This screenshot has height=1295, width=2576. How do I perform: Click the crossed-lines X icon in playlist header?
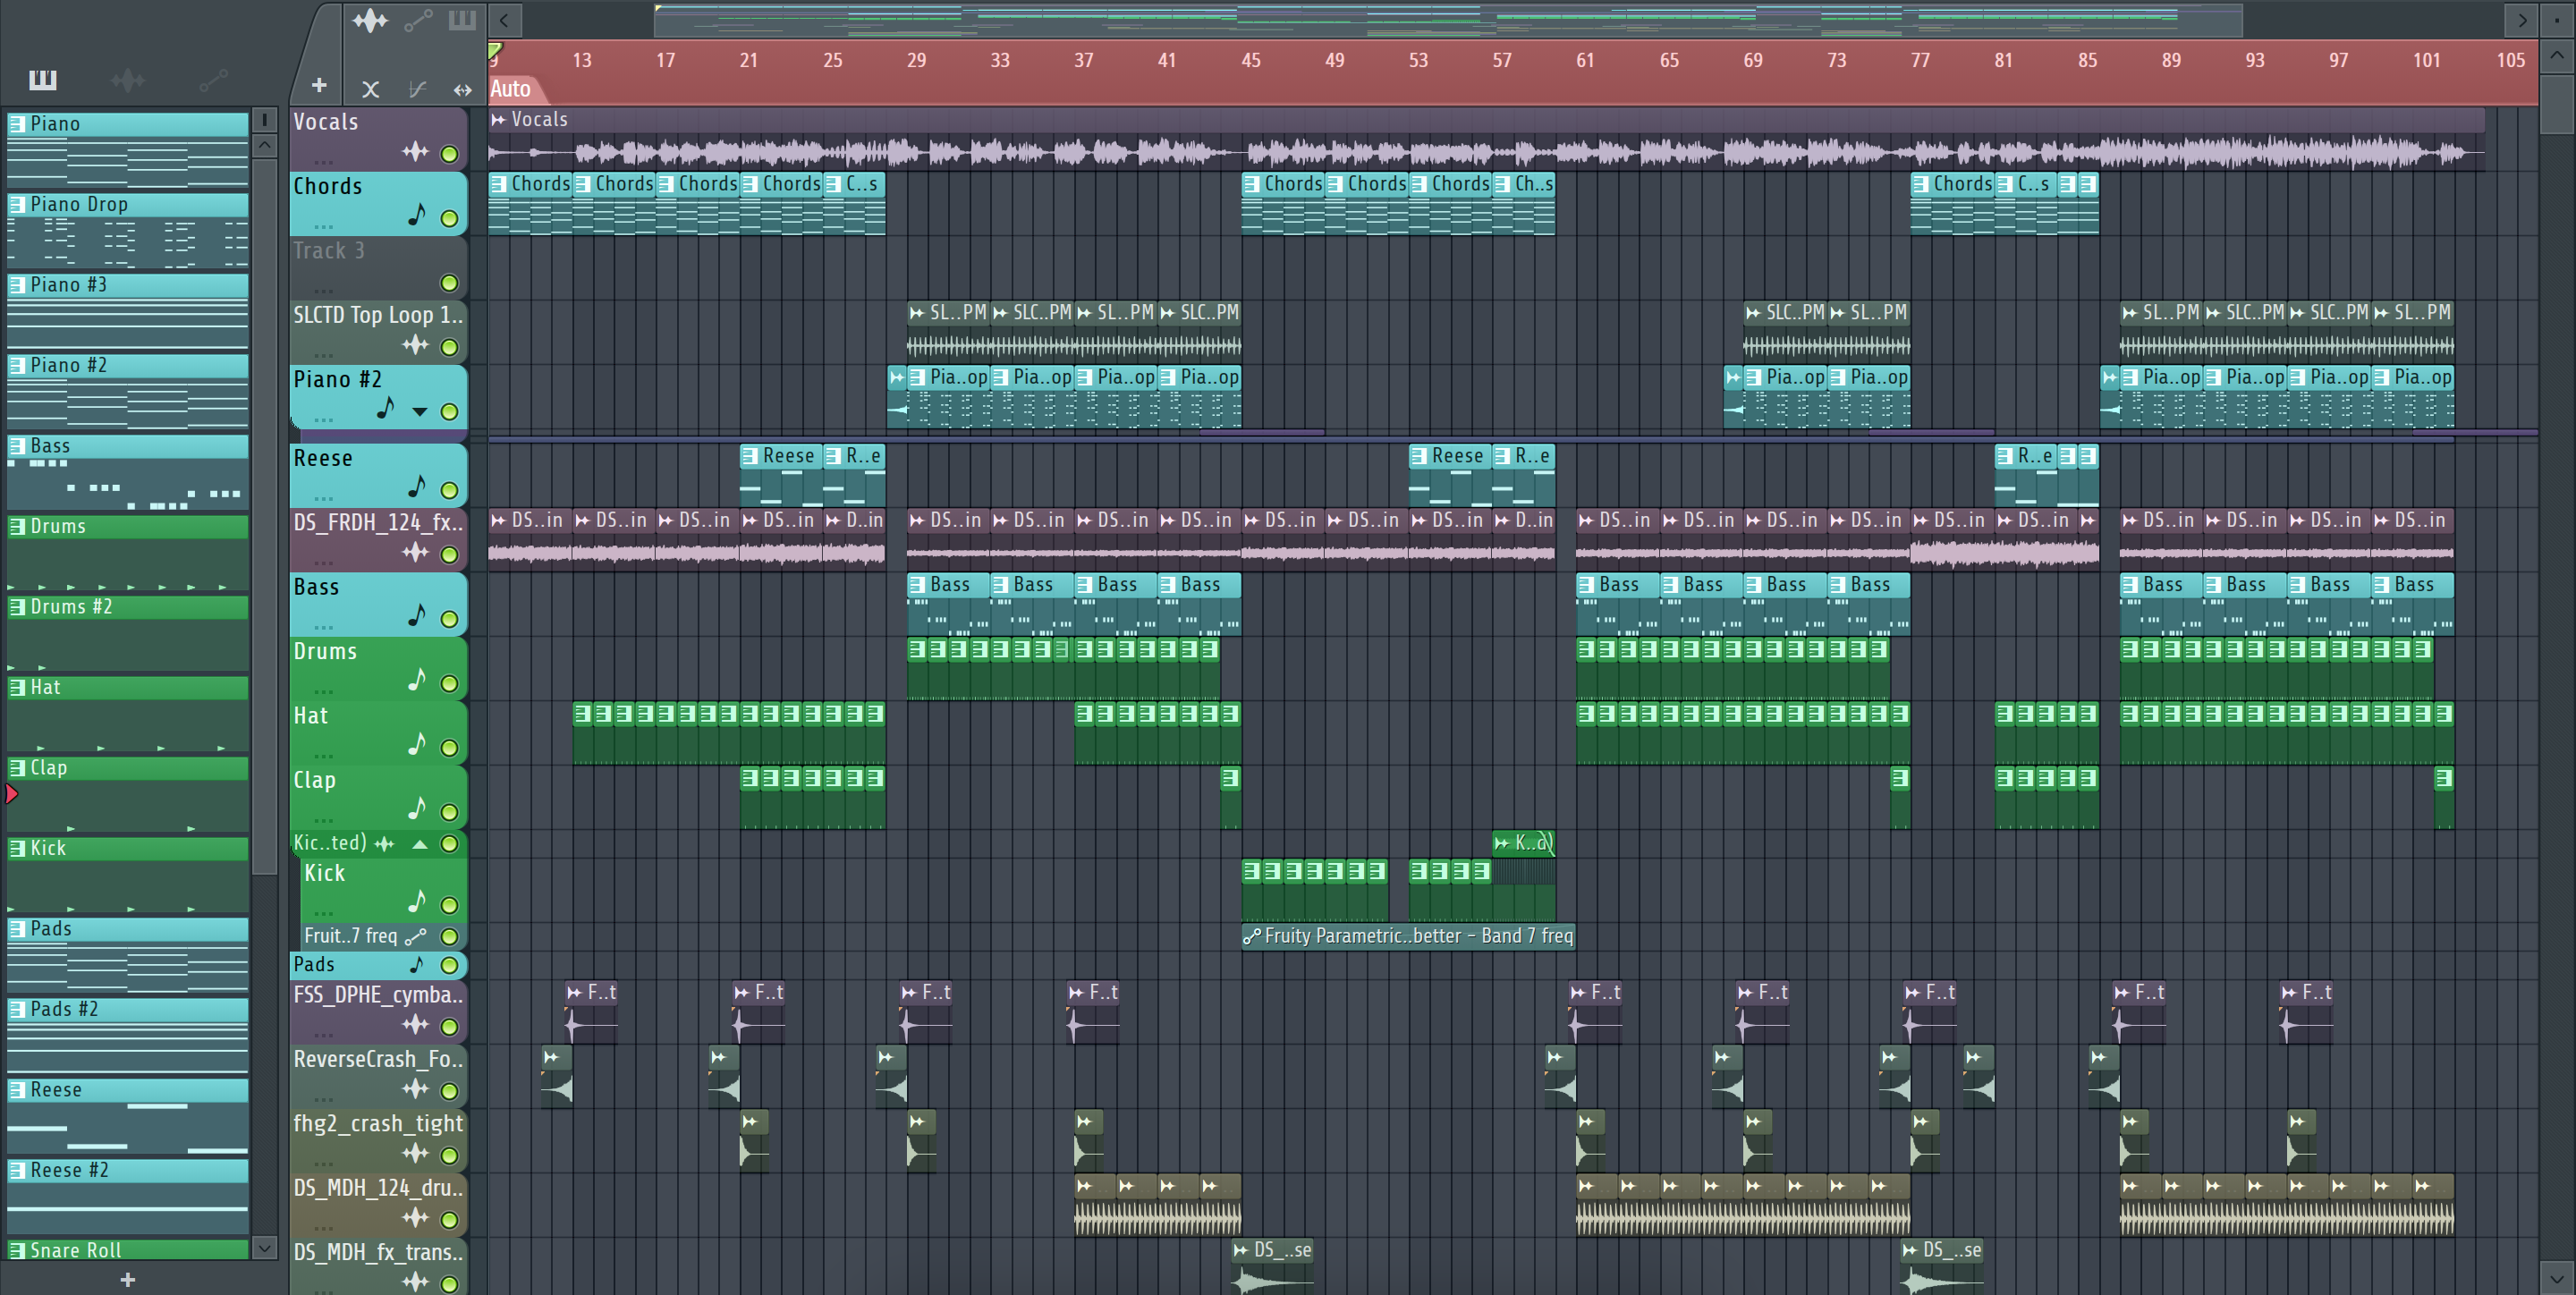pos(370,90)
